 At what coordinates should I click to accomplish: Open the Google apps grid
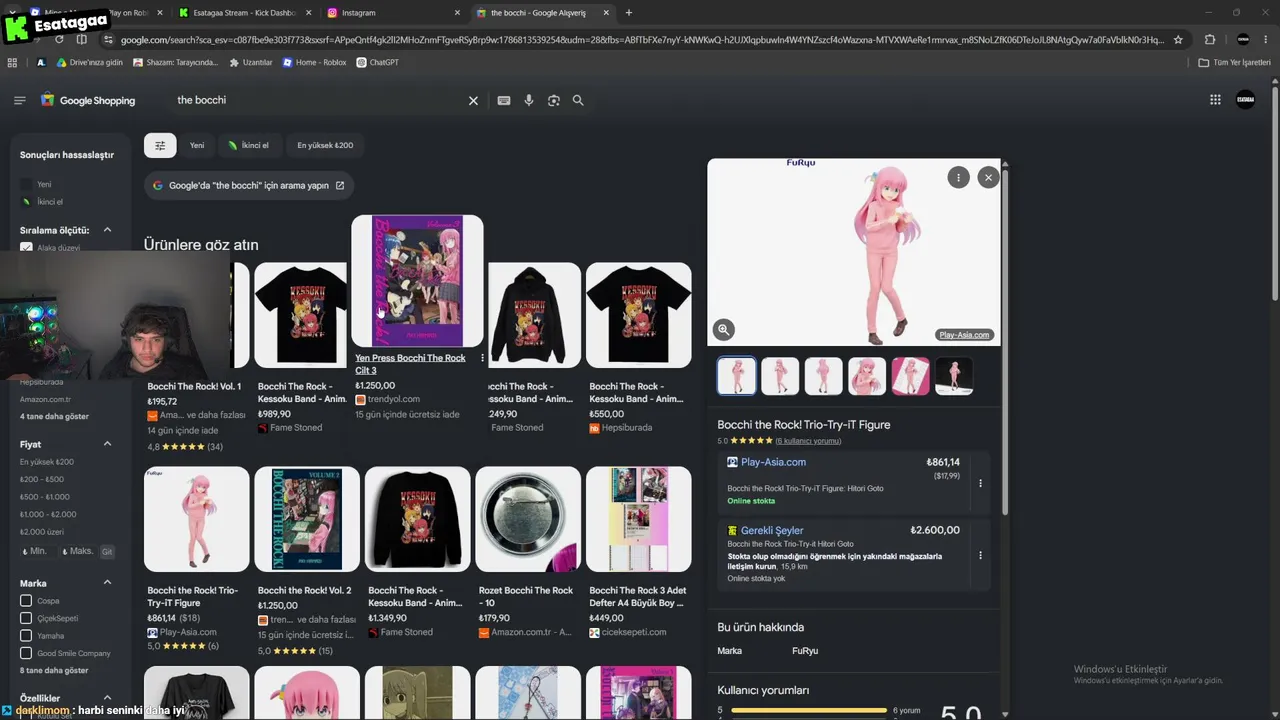[x=1215, y=99]
